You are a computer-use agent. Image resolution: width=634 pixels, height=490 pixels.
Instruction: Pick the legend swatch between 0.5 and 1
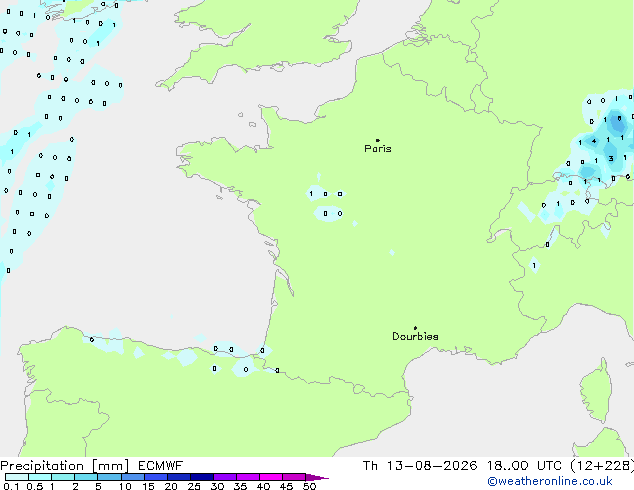click(40, 477)
